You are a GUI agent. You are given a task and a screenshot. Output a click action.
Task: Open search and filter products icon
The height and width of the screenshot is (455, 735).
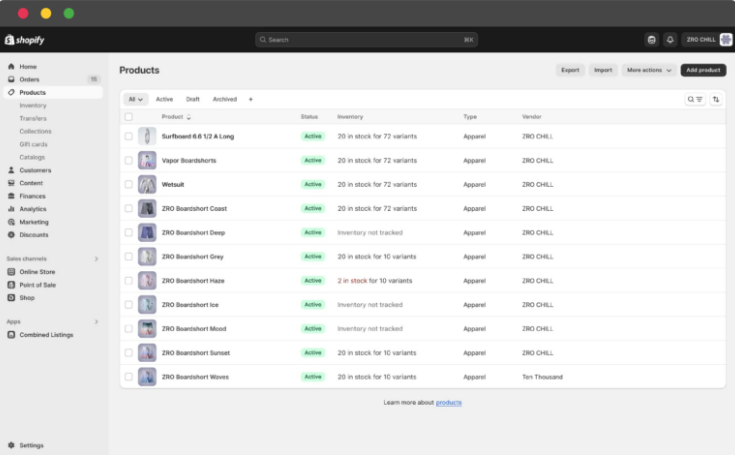pos(695,99)
